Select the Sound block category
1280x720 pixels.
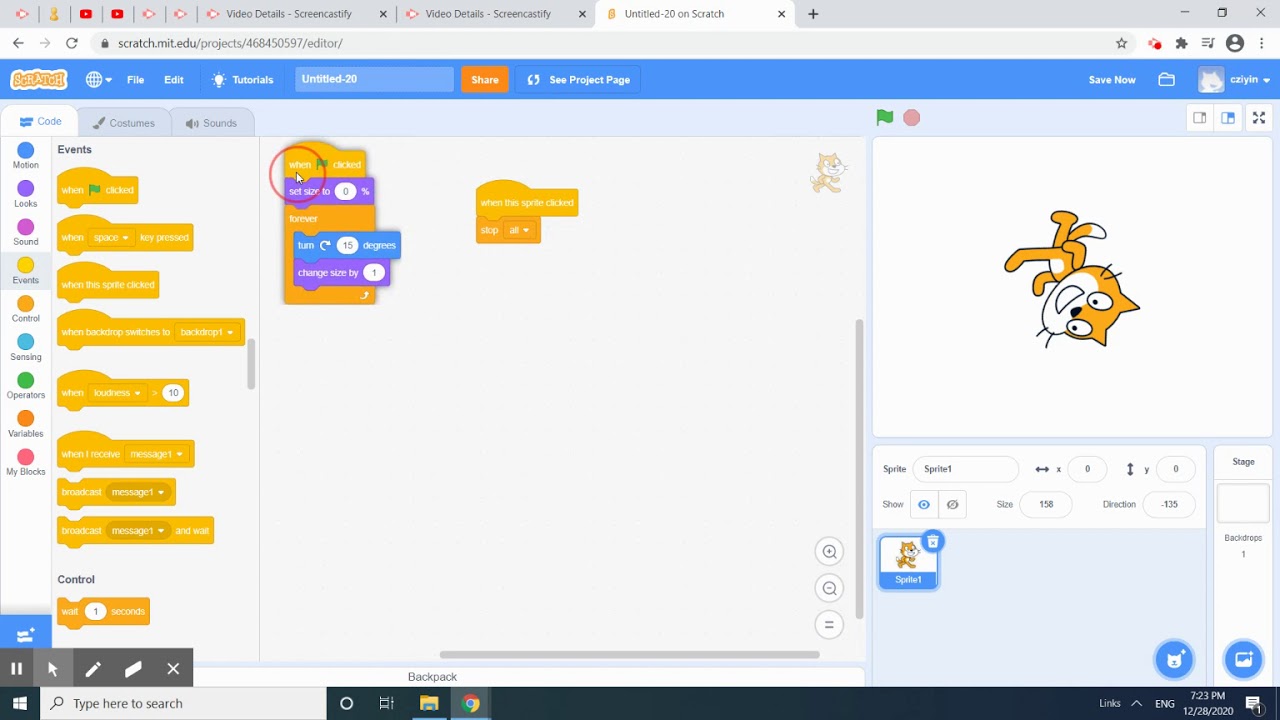(x=25, y=232)
